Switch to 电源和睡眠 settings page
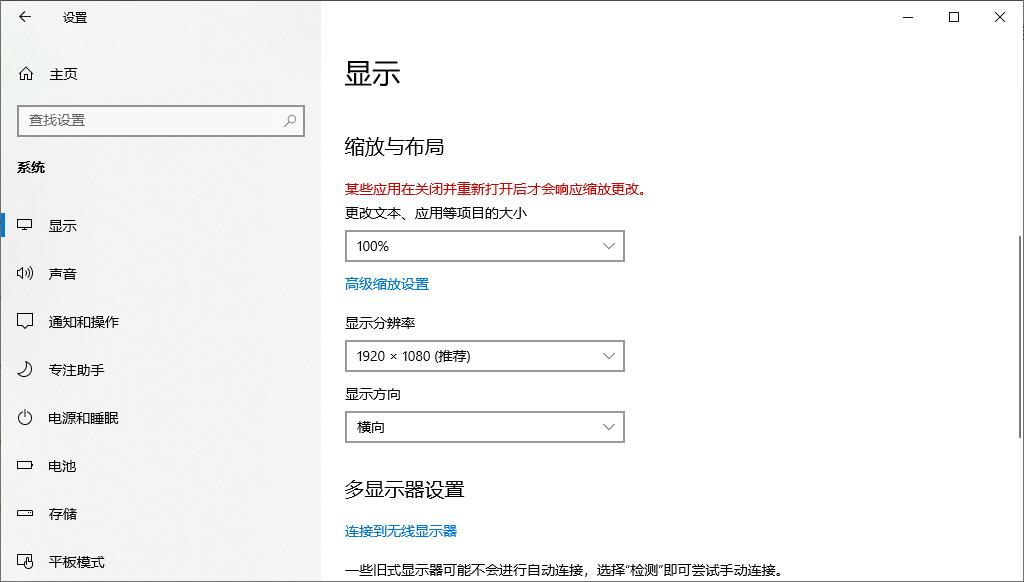The height and width of the screenshot is (582, 1024). tap(85, 417)
